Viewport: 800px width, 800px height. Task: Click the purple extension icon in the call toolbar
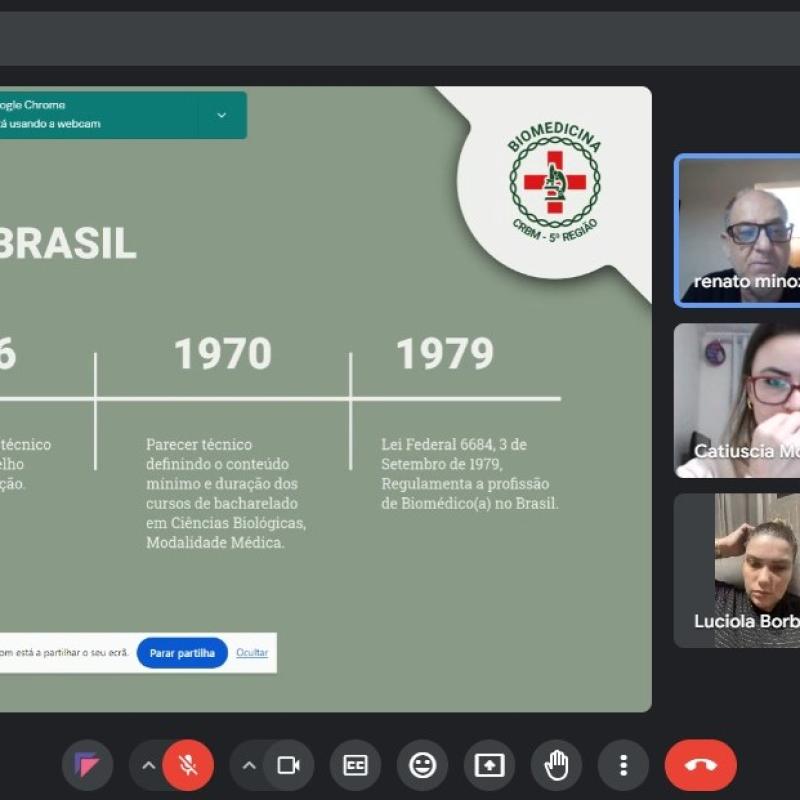(x=88, y=766)
